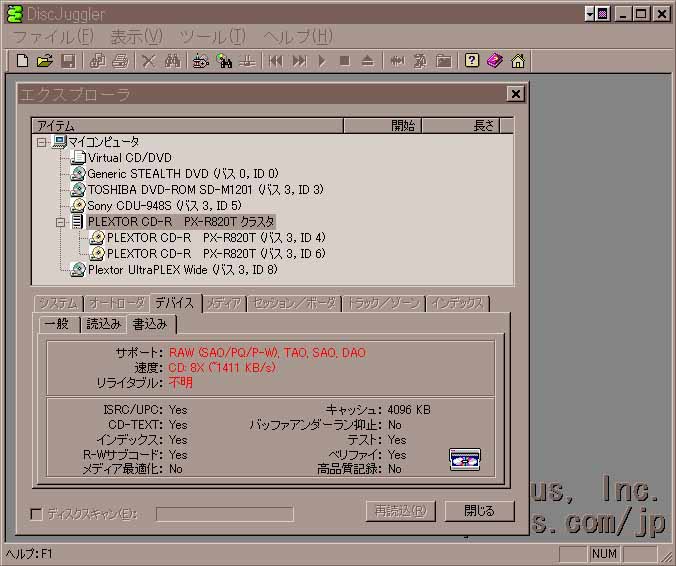The width and height of the screenshot is (676, 566).
Task: Click the New document toolbar icon
Action: coord(22,61)
